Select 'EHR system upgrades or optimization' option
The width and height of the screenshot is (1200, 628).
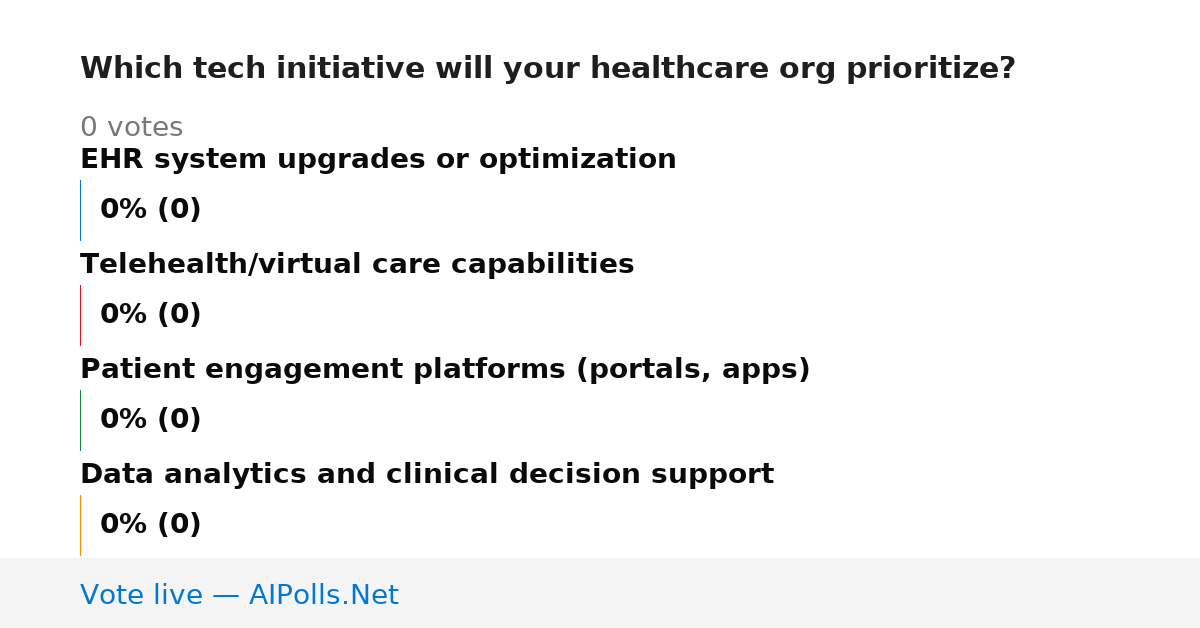[378, 160]
